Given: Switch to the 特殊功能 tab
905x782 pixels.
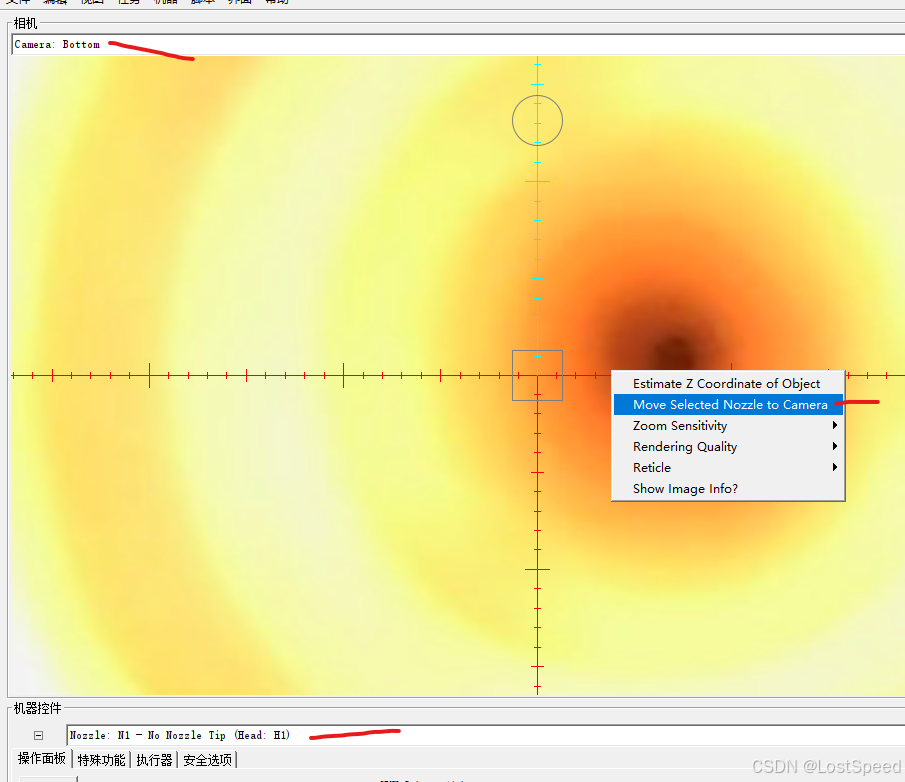Looking at the screenshot, I should pyautogui.click(x=101, y=760).
